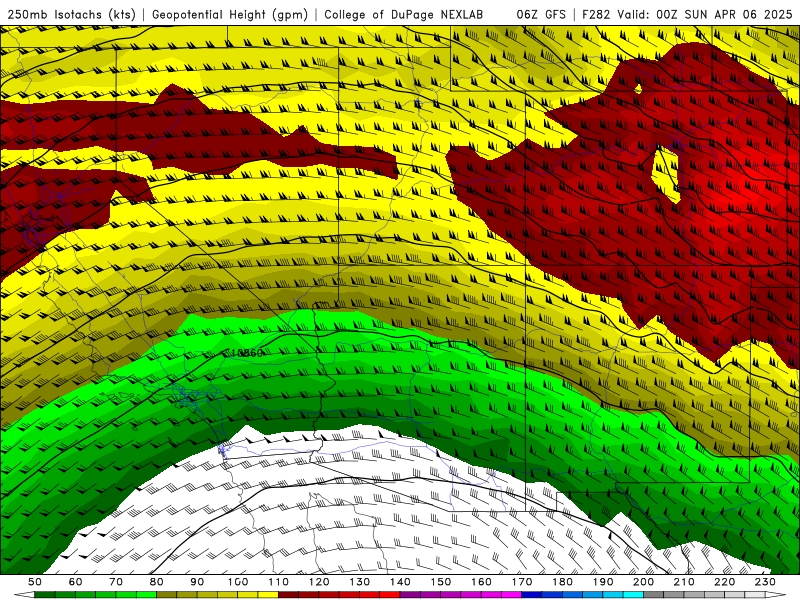
Task: Click the '06Z GFS' model run label
Action: [541, 15]
